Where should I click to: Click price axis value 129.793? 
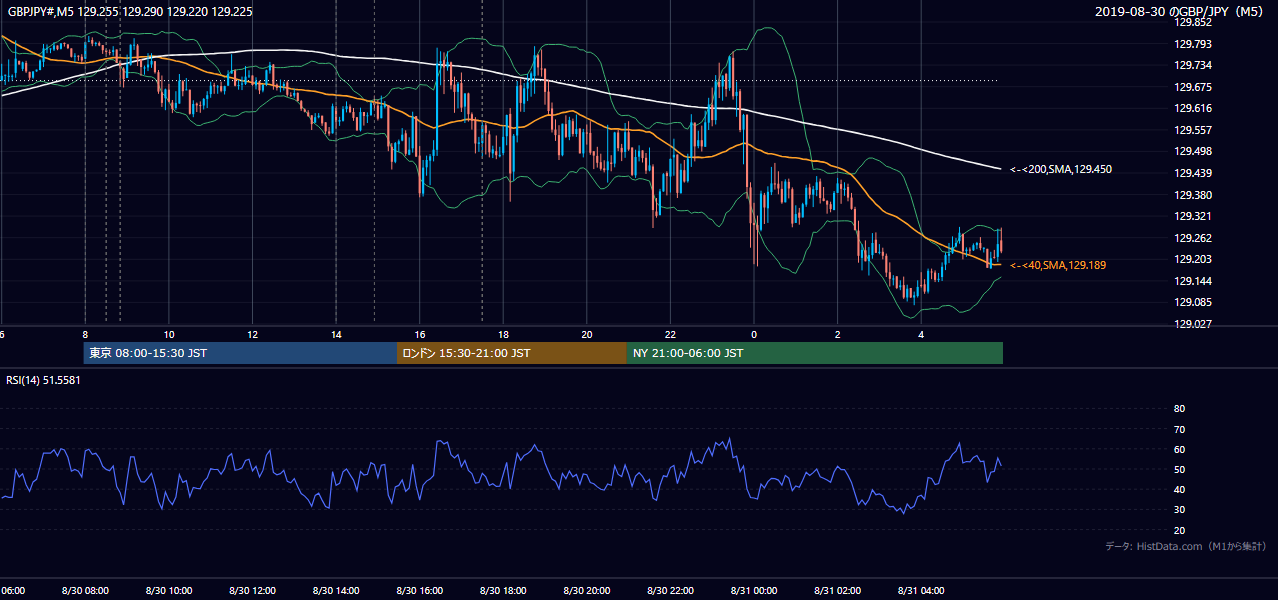point(1193,44)
